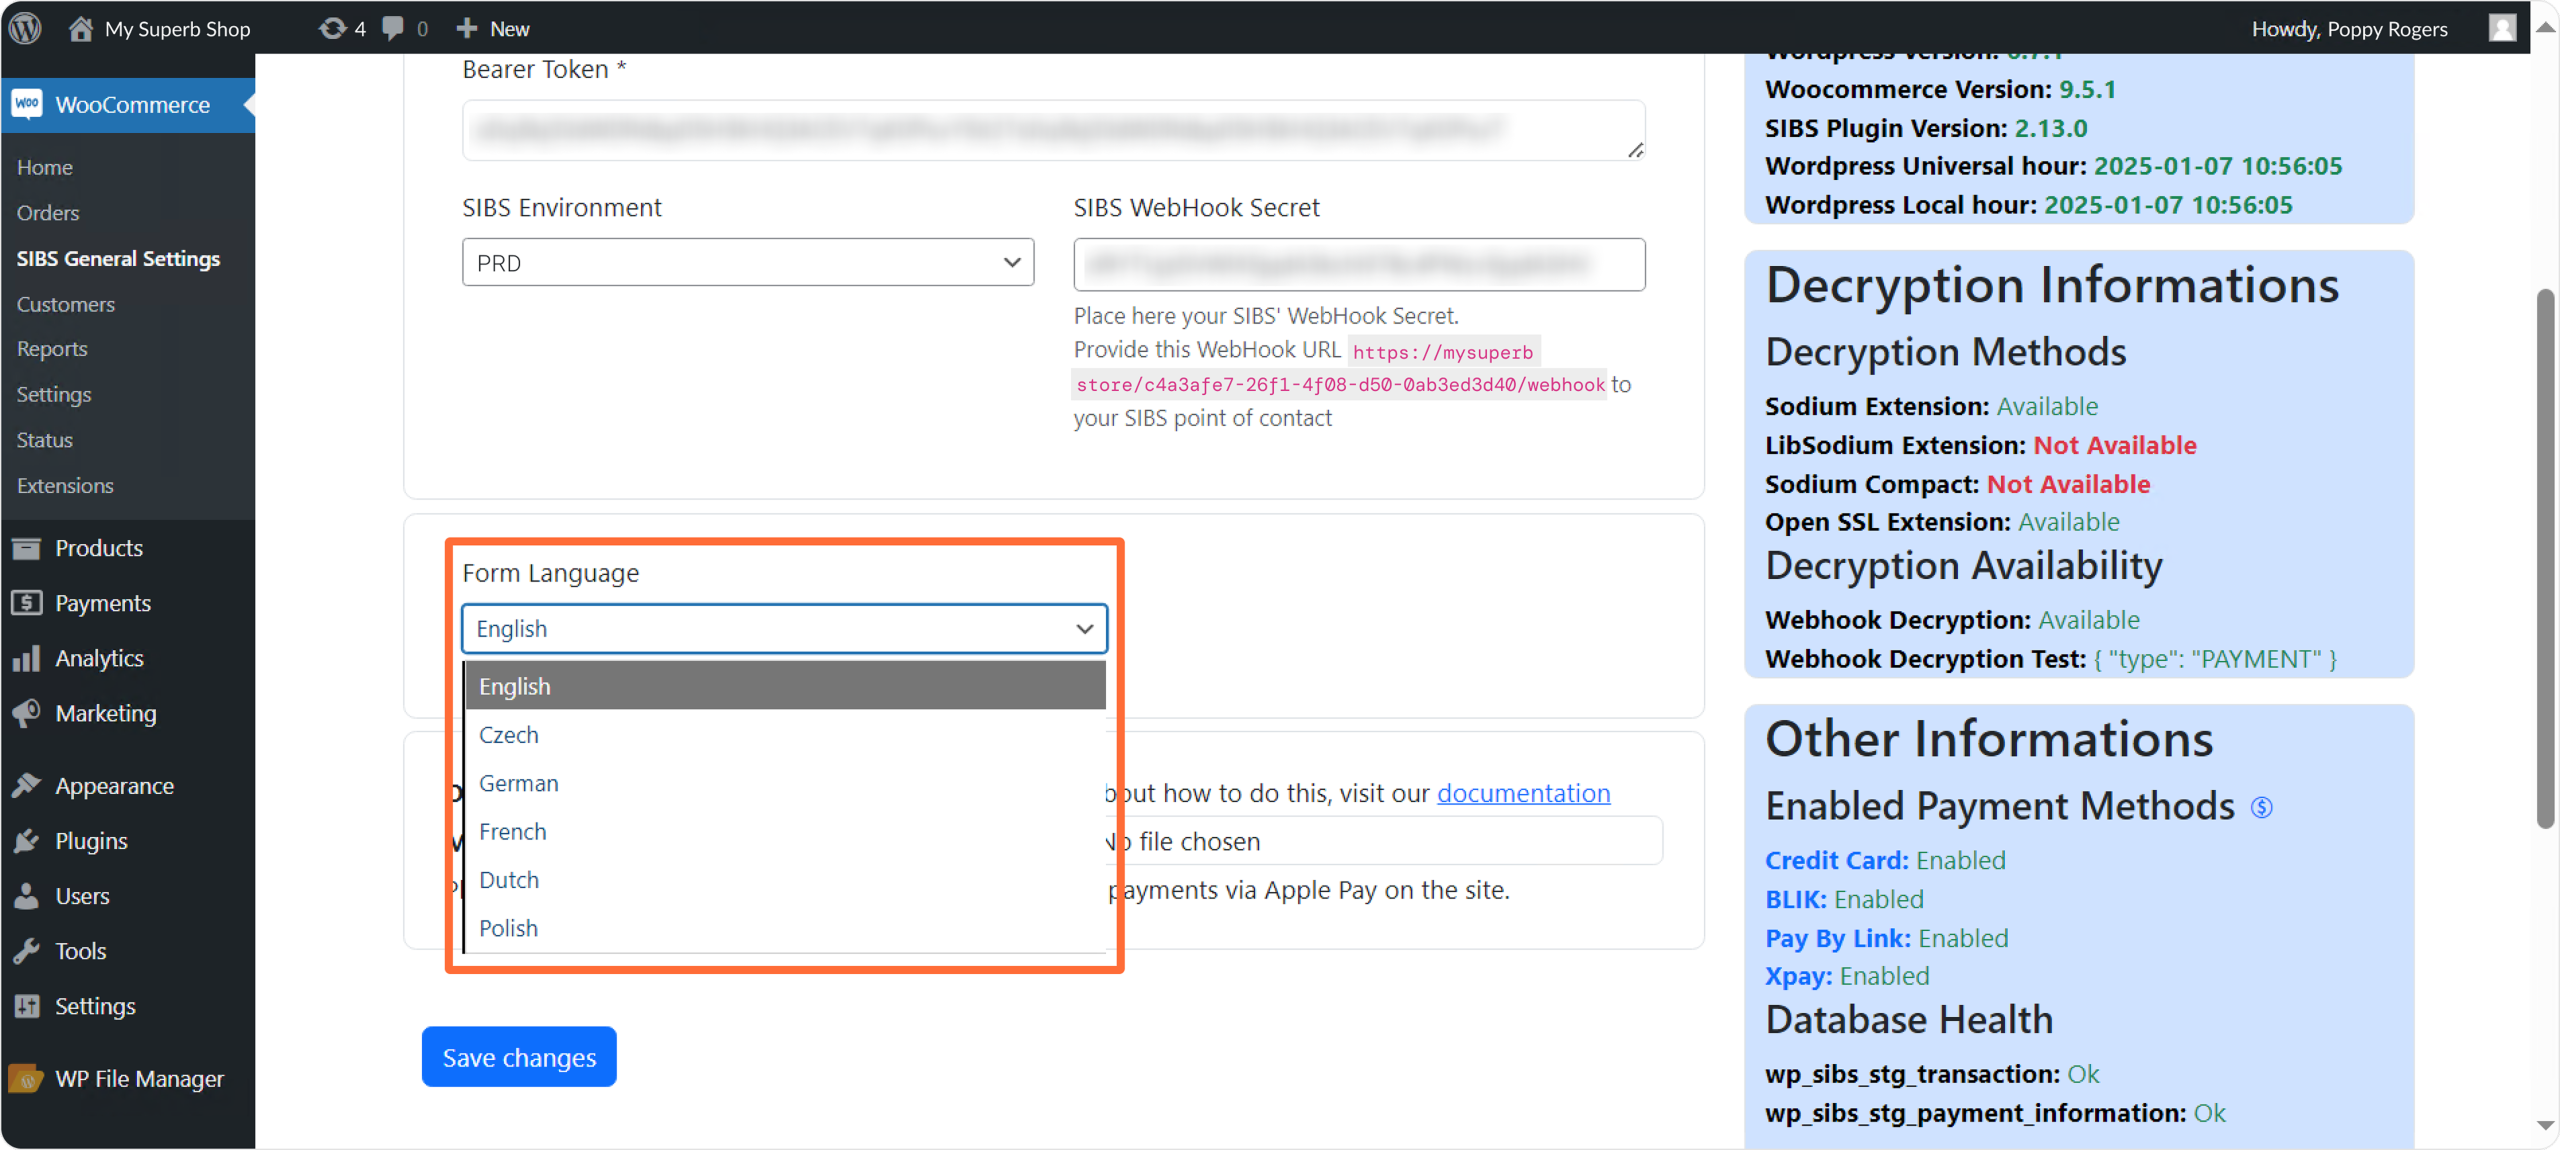Open the documentation link
Viewport: 2560px width, 1150px height.
tap(1523, 793)
